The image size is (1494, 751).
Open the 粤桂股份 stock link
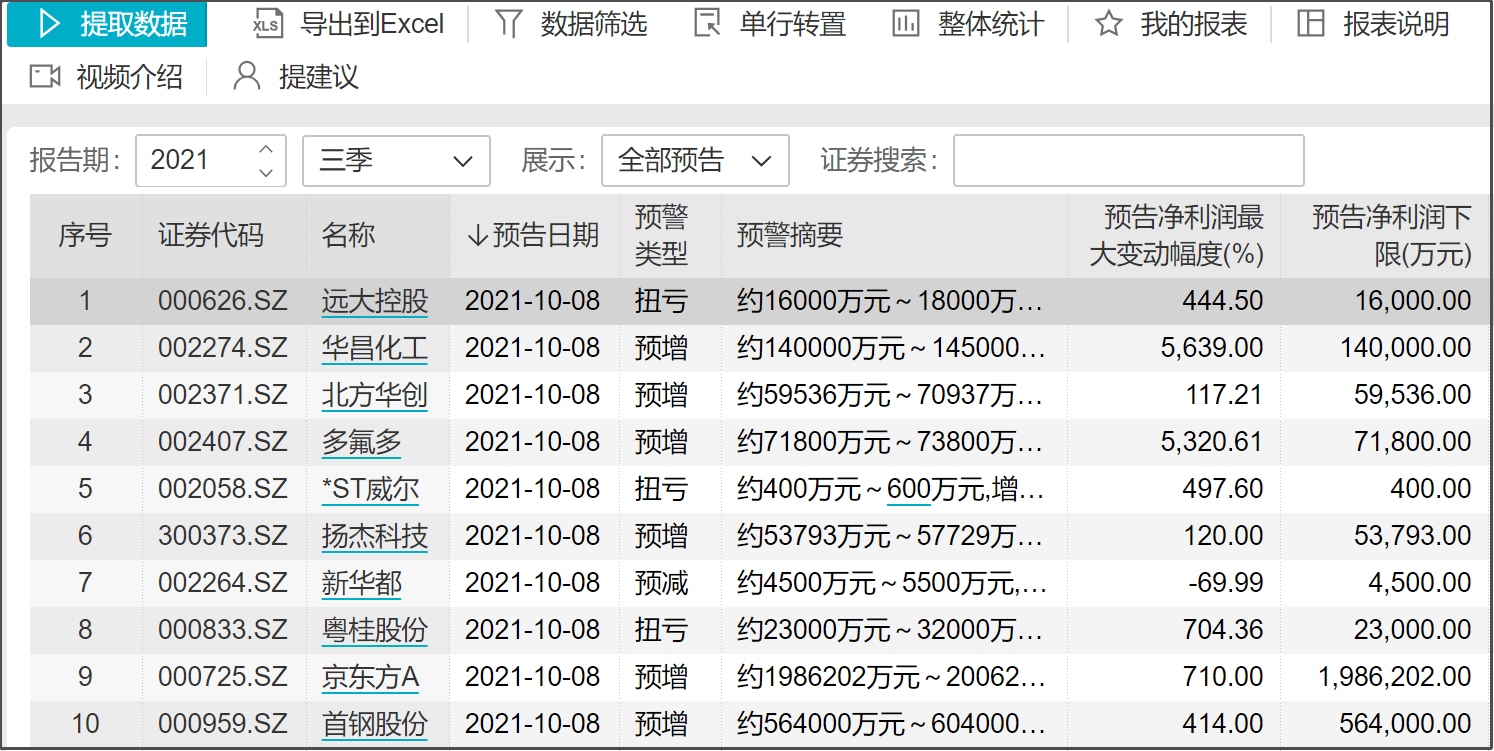coord(375,630)
